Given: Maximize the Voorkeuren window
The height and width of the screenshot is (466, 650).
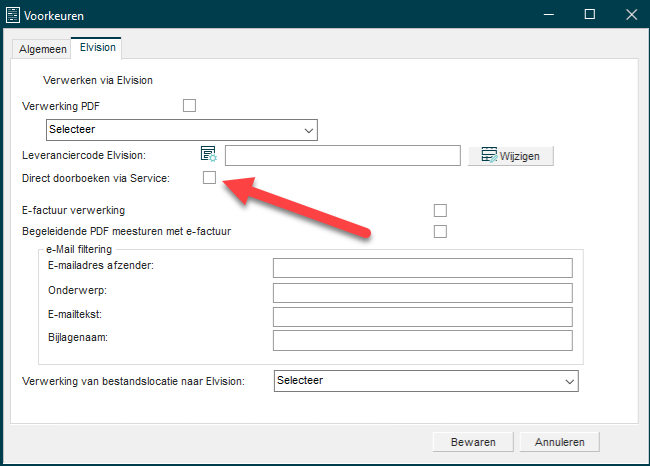Looking at the screenshot, I should 589,16.
